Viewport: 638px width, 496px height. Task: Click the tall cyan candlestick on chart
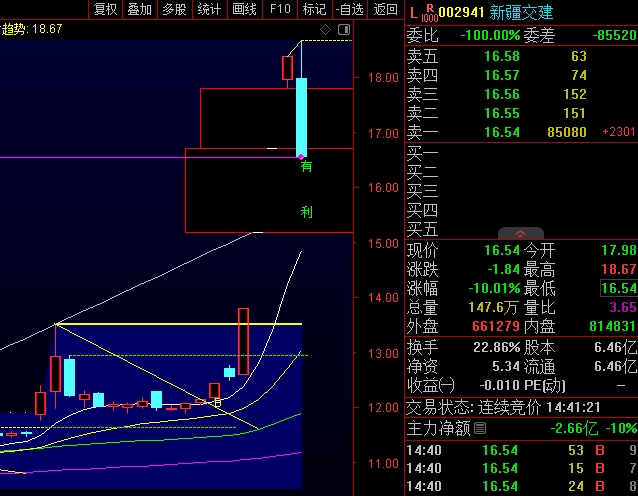[x=302, y=117]
